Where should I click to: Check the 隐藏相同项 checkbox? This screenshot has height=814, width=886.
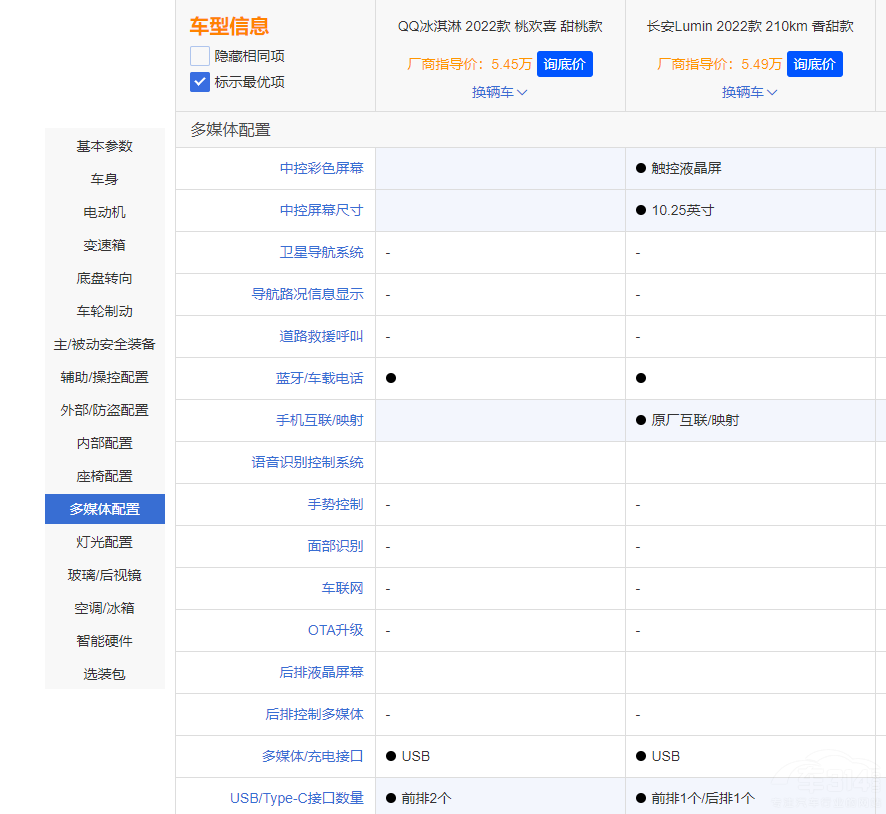[x=200, y=56]
